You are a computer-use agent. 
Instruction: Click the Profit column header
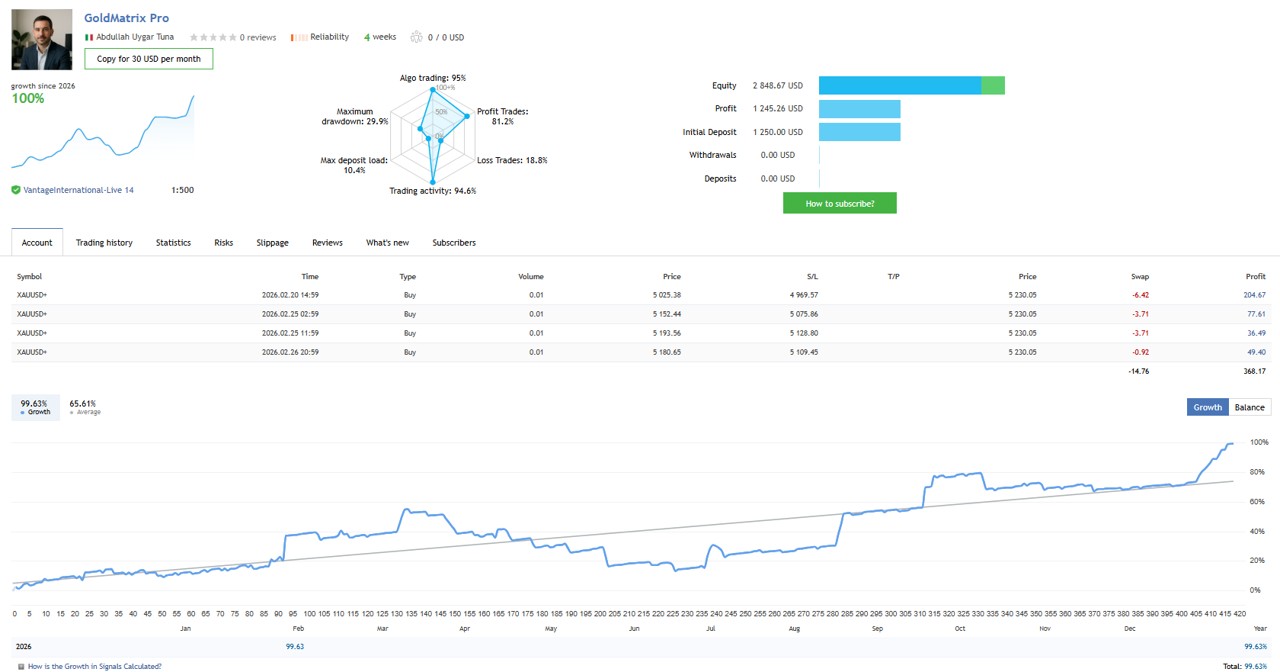[x=1255, y=276]
